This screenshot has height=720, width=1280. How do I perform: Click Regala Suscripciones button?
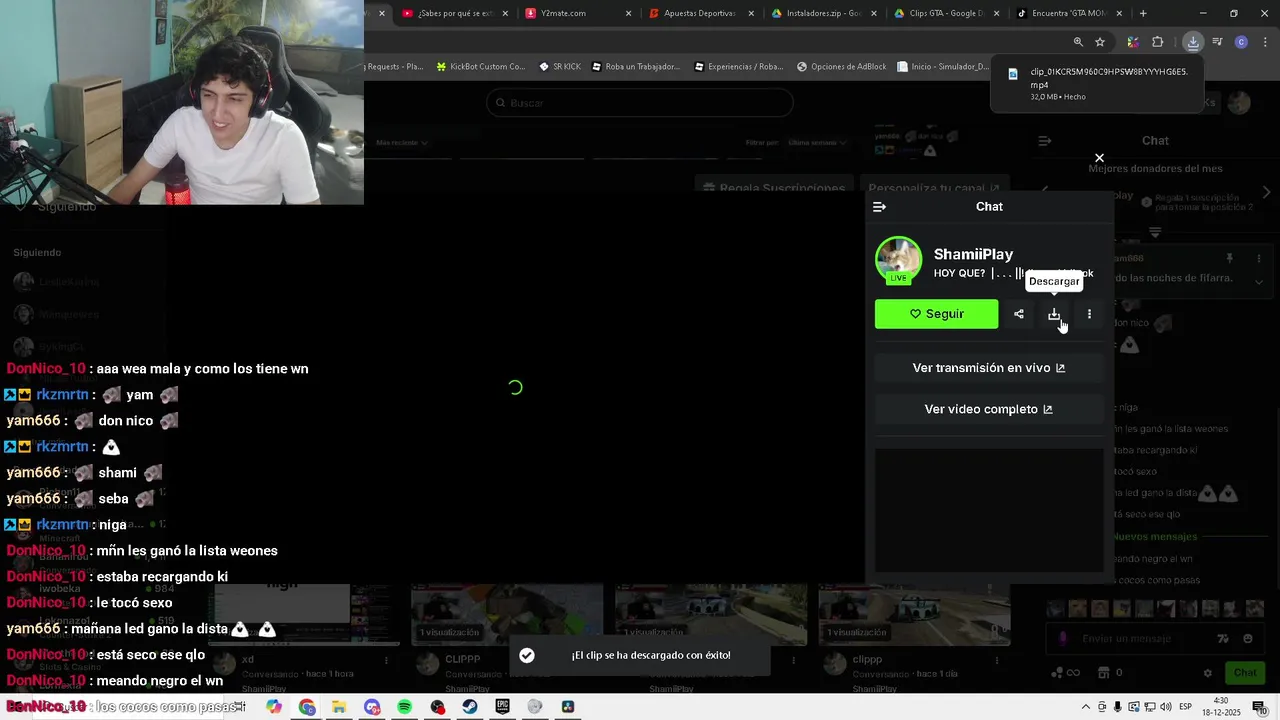pos(775,187)
